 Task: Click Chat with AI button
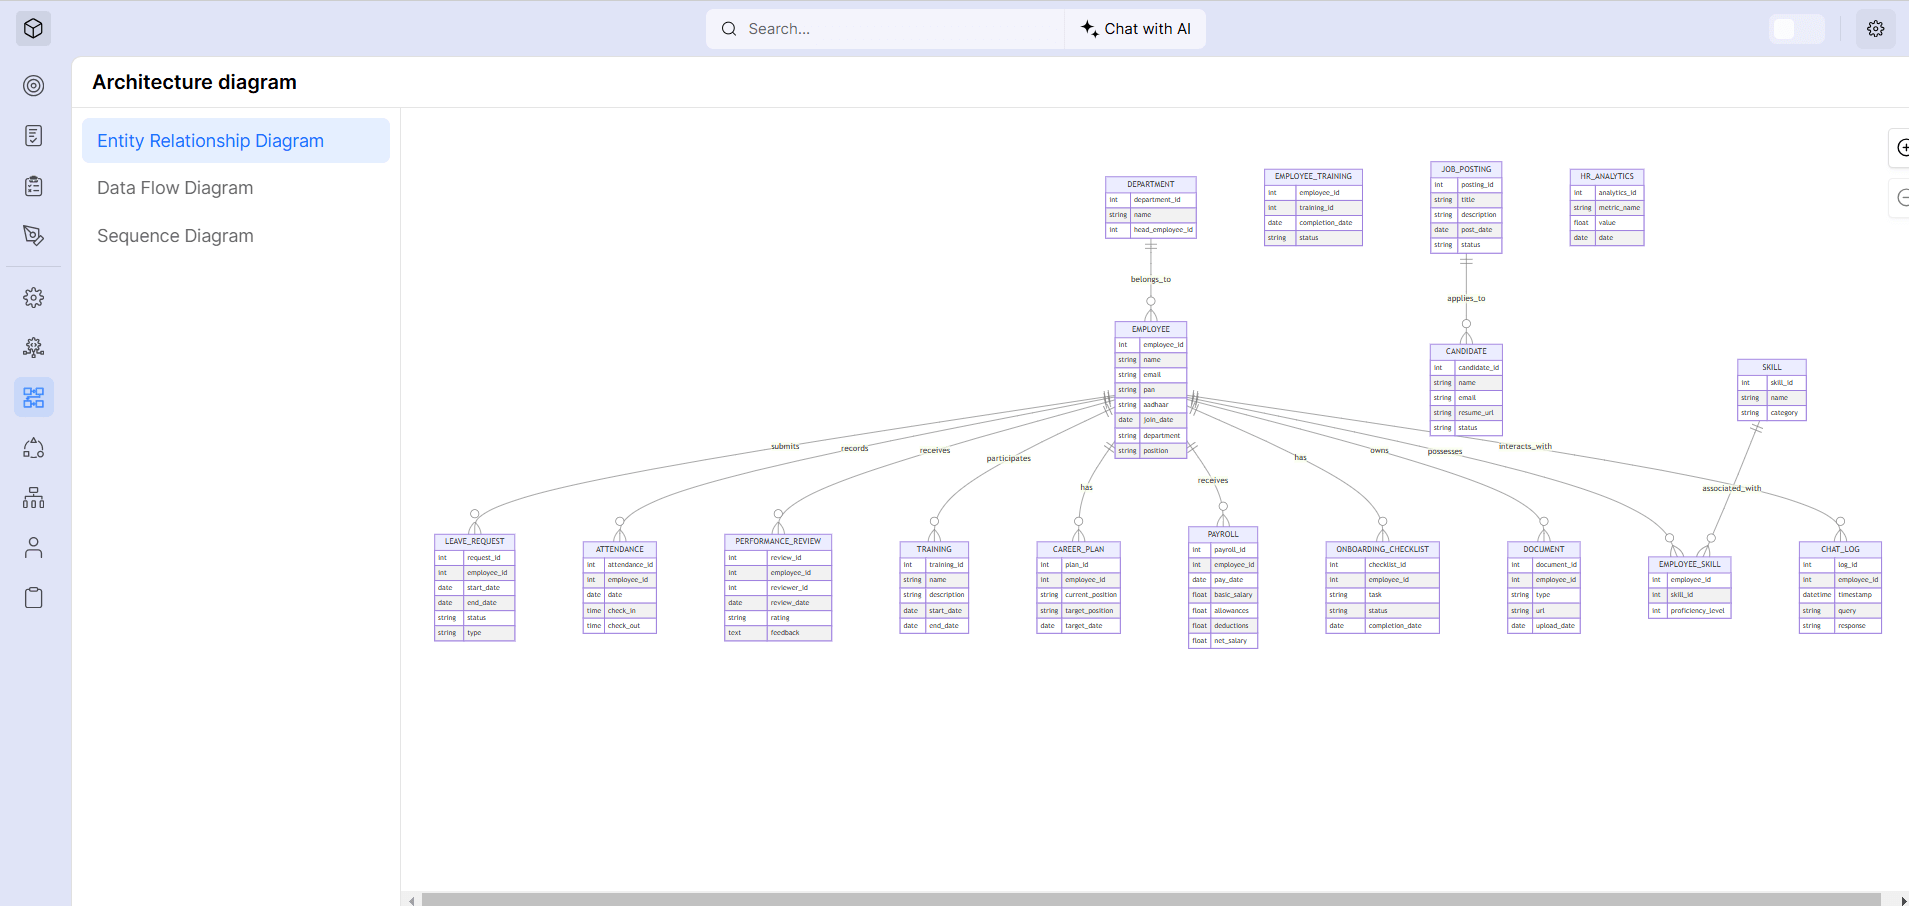coord(1136,29)
